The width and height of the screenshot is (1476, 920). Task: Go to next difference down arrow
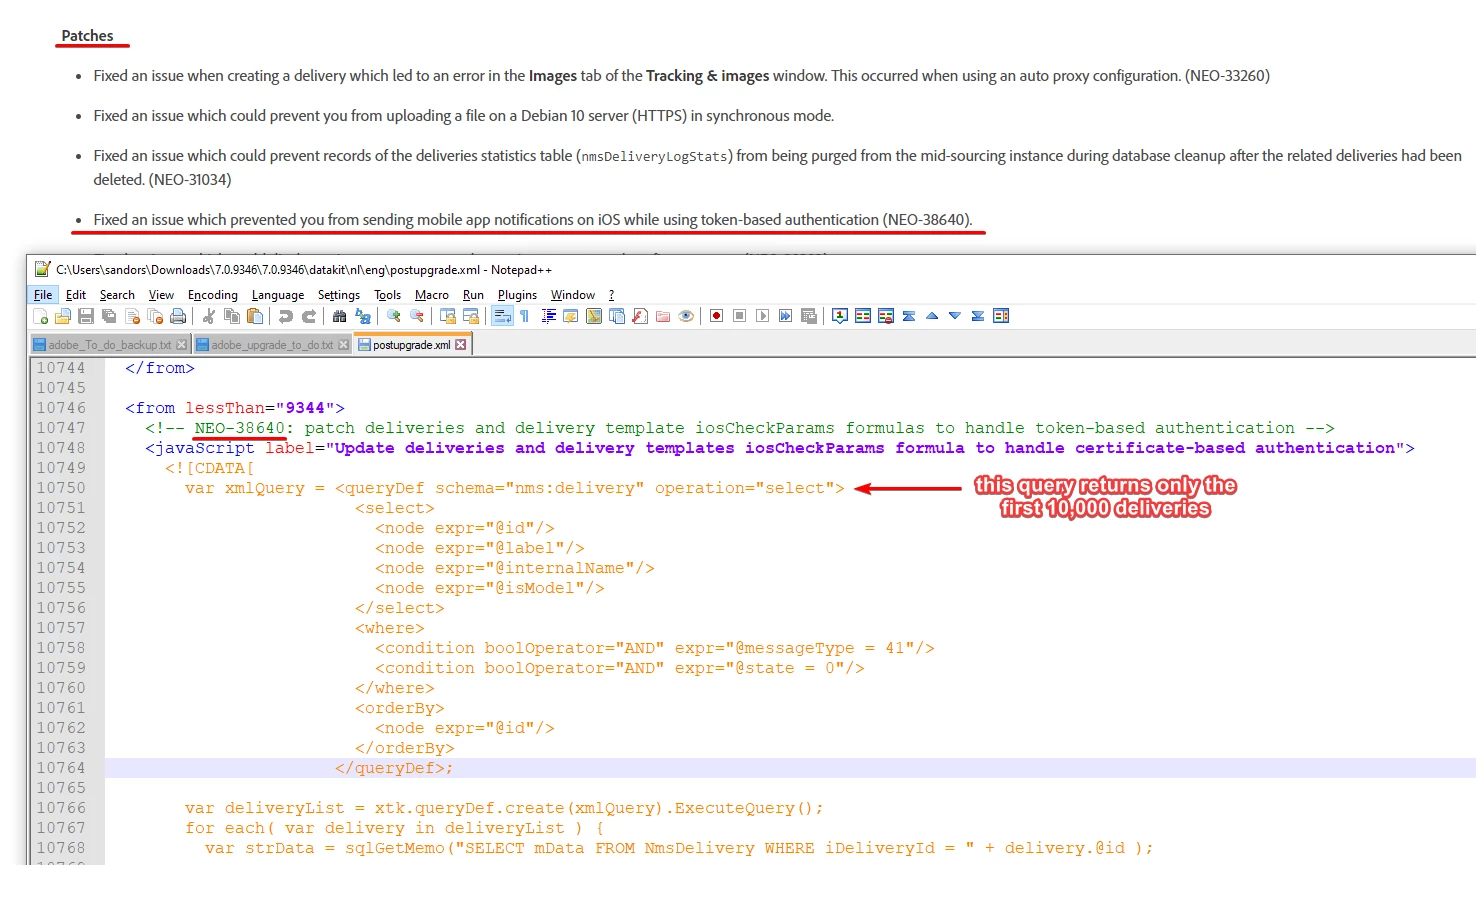point(955,316)
